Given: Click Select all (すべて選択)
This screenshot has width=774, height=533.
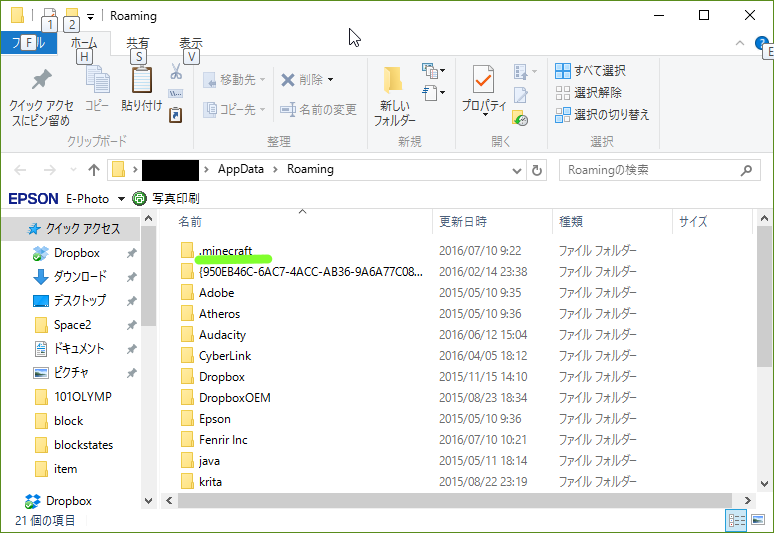Looking at the screenshot, I should click(x=590, y=71).
